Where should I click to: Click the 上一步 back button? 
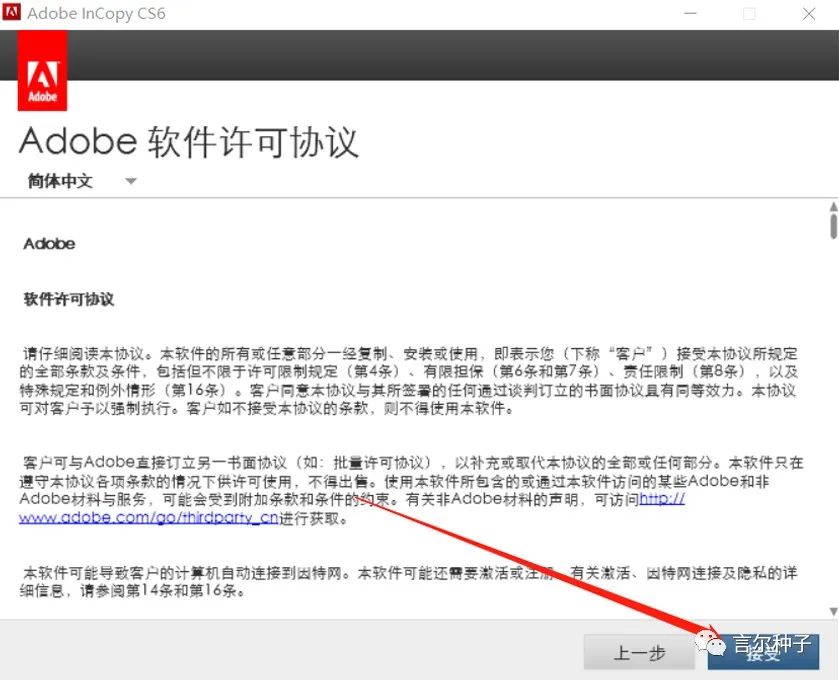[639, 652]
